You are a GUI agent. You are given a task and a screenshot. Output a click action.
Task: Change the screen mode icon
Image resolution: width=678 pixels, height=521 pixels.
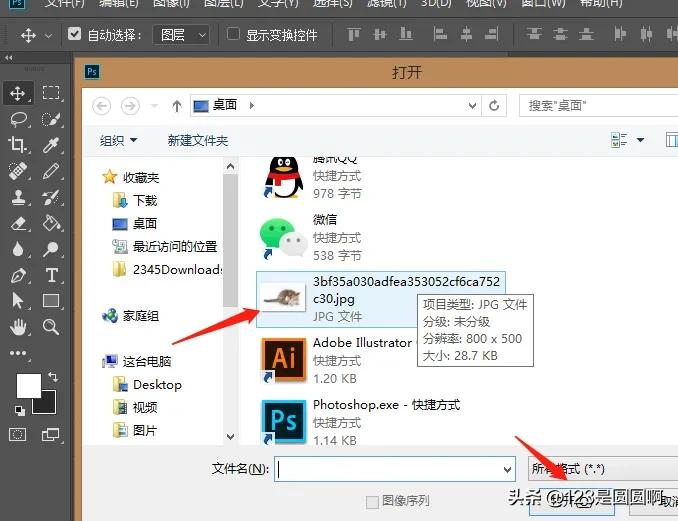51,434
